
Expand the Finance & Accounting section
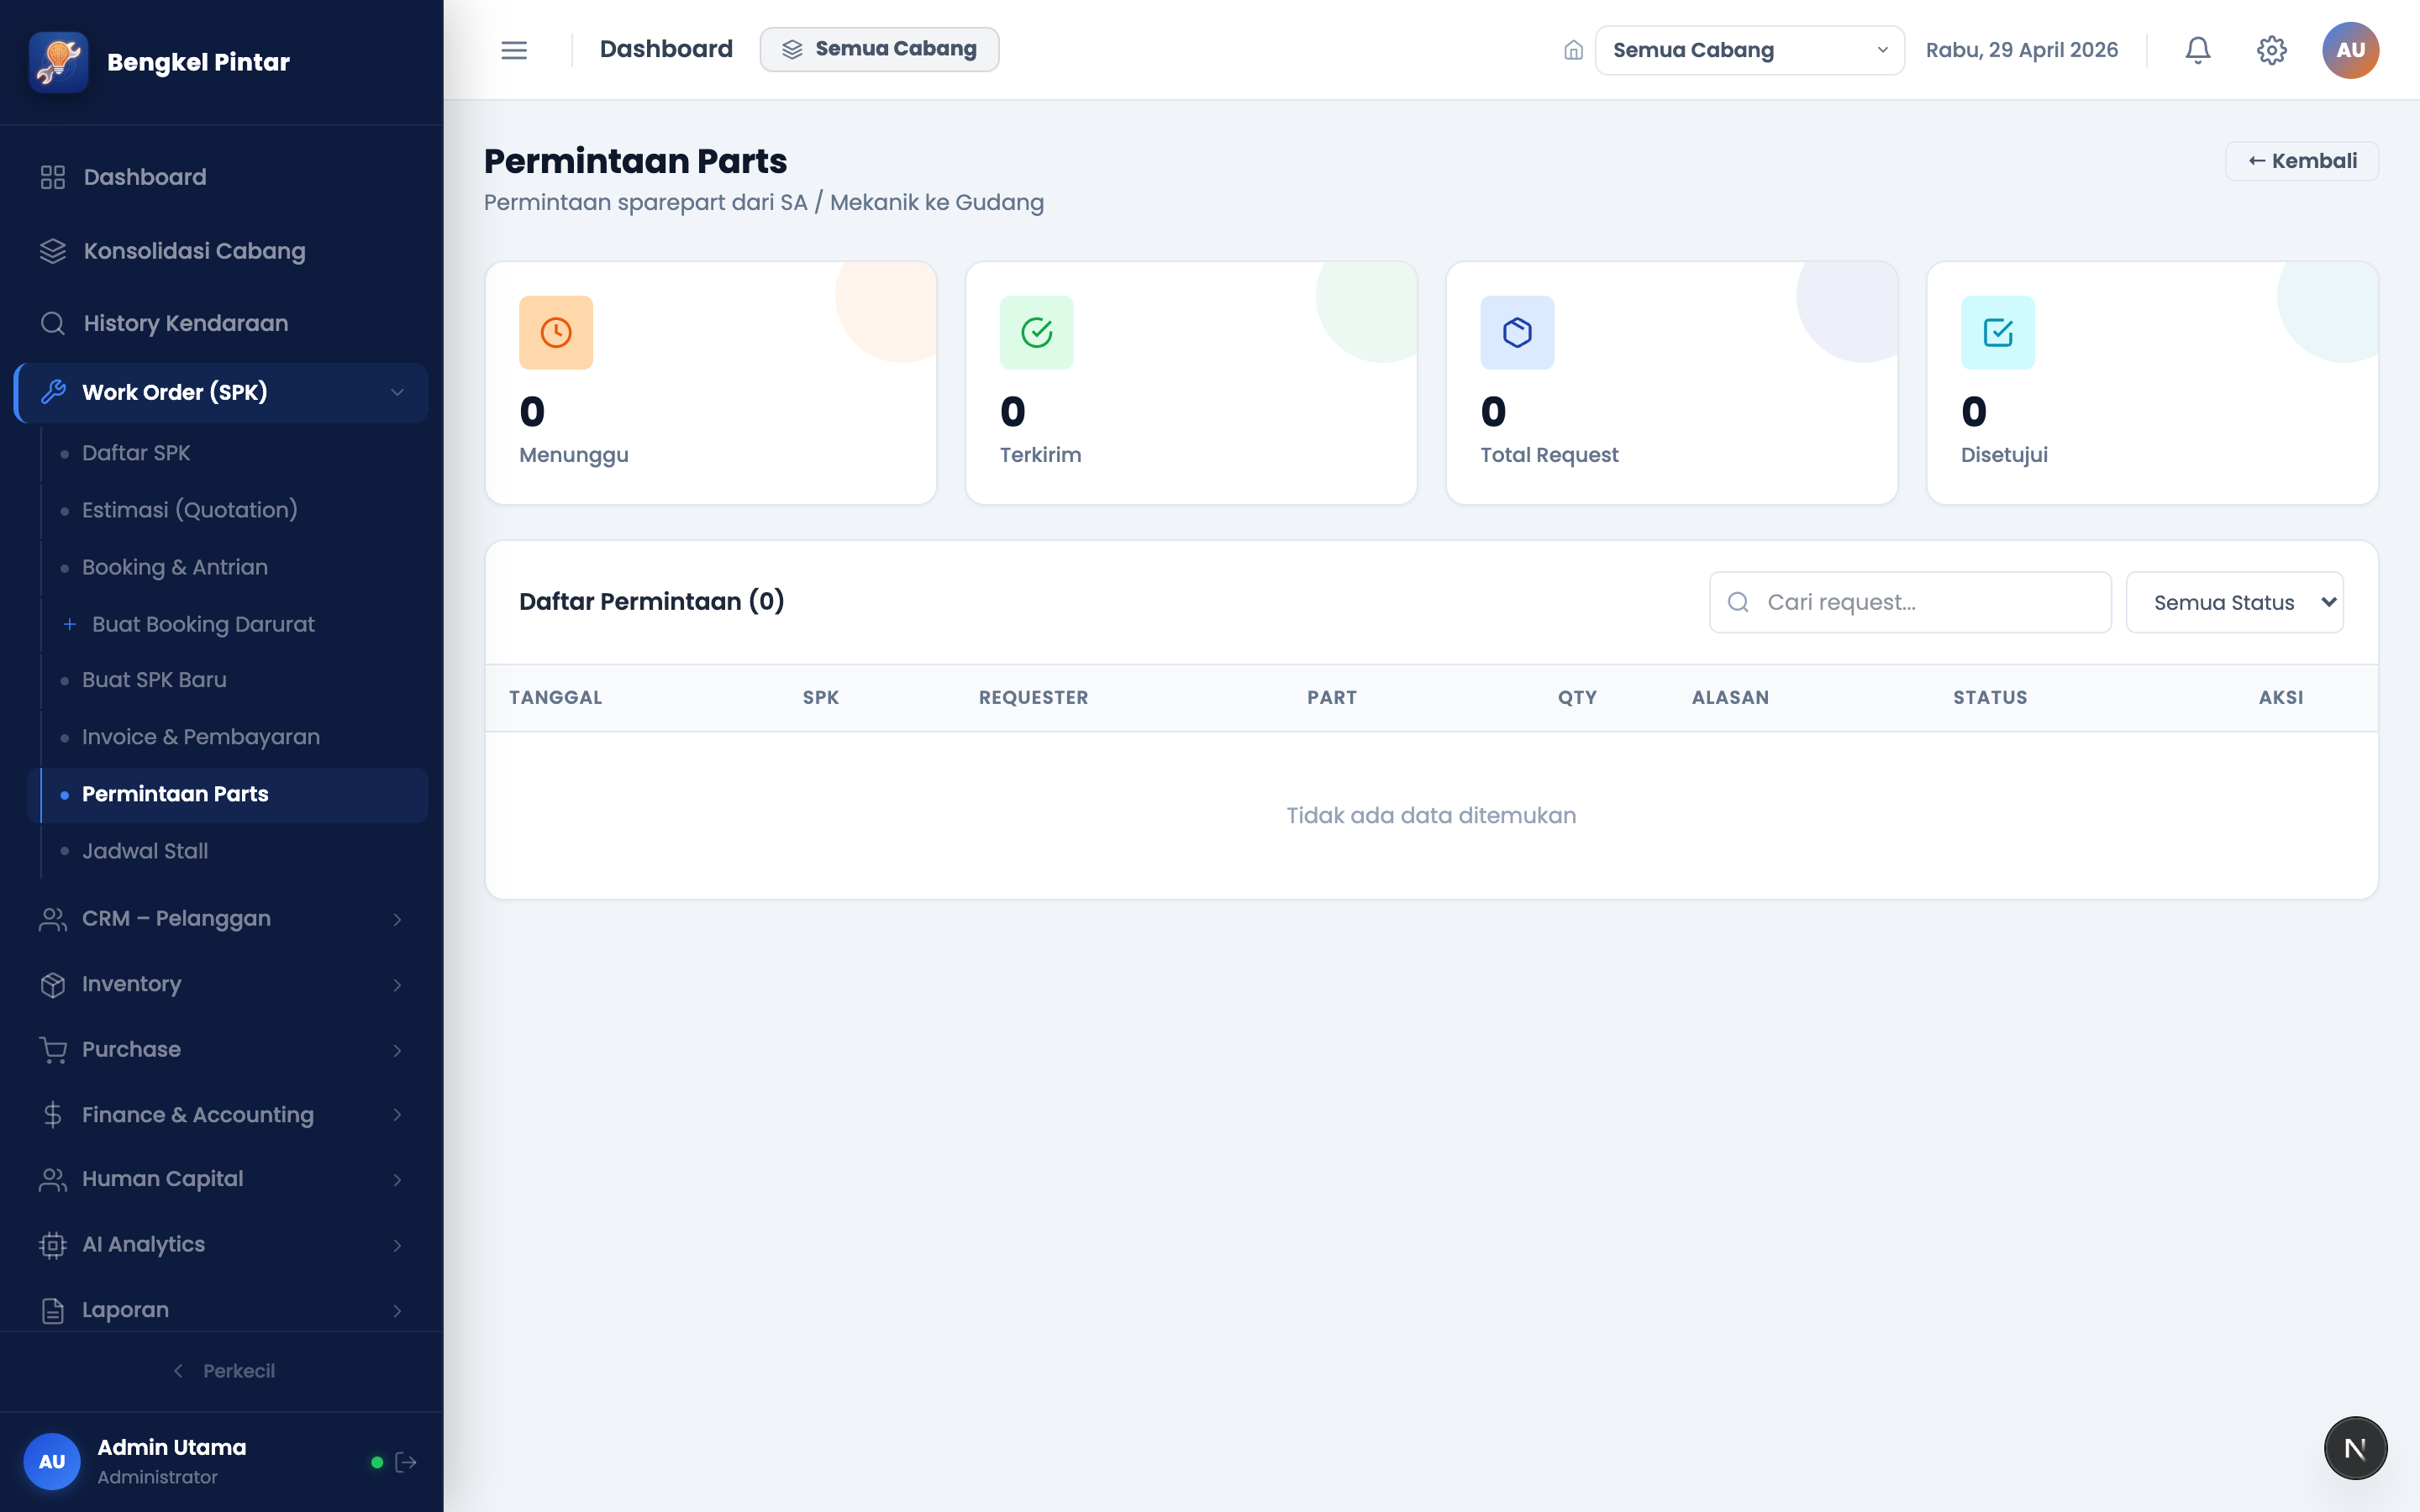coord(222,1114)
